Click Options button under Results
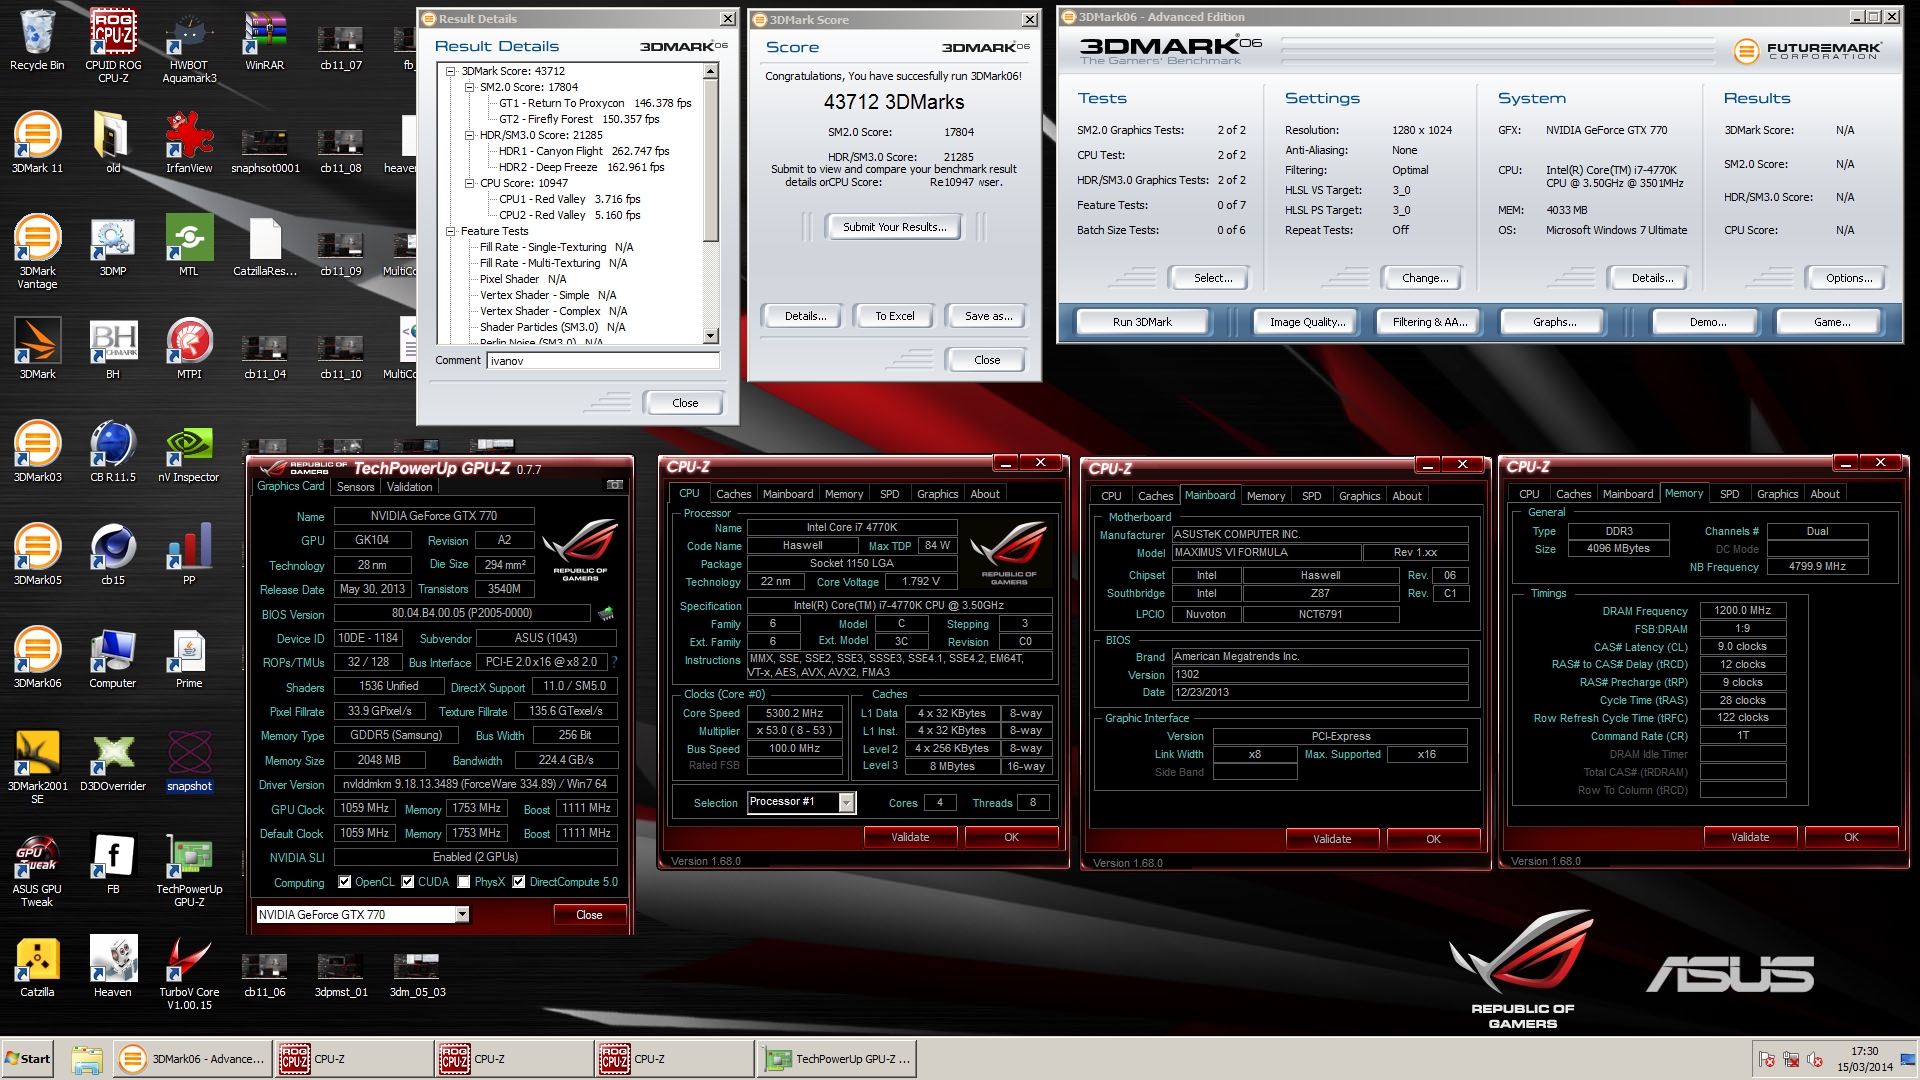This screenshot has width=1920, height=1080. tap(1849, 278)
